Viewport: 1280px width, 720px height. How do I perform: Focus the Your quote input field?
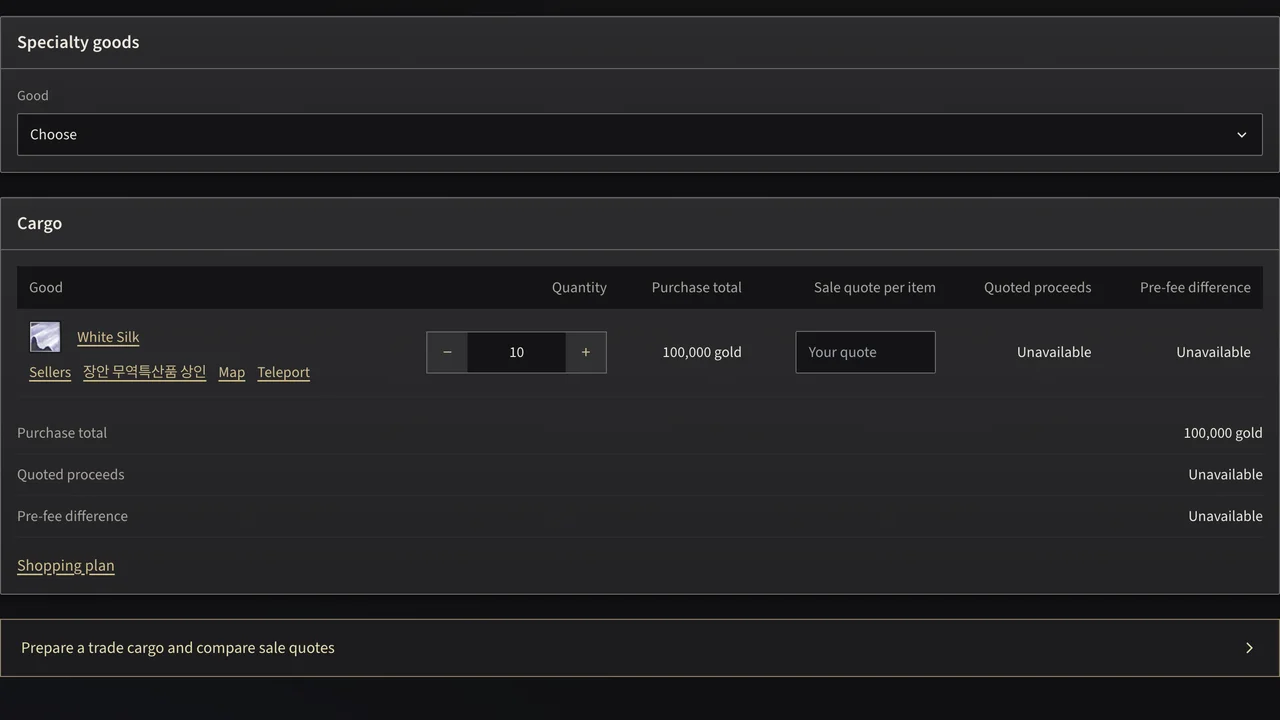(865, 352)
